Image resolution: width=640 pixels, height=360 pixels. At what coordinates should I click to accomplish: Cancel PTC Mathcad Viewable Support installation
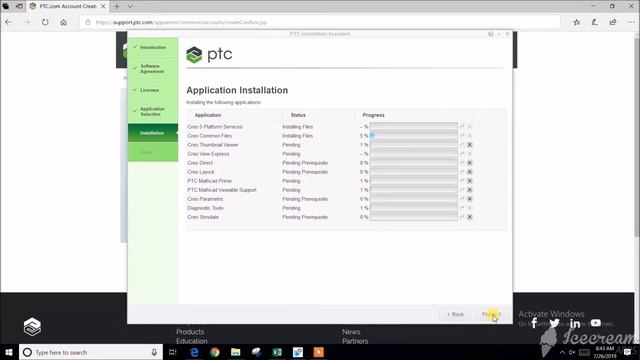click(x=470, y=190)
